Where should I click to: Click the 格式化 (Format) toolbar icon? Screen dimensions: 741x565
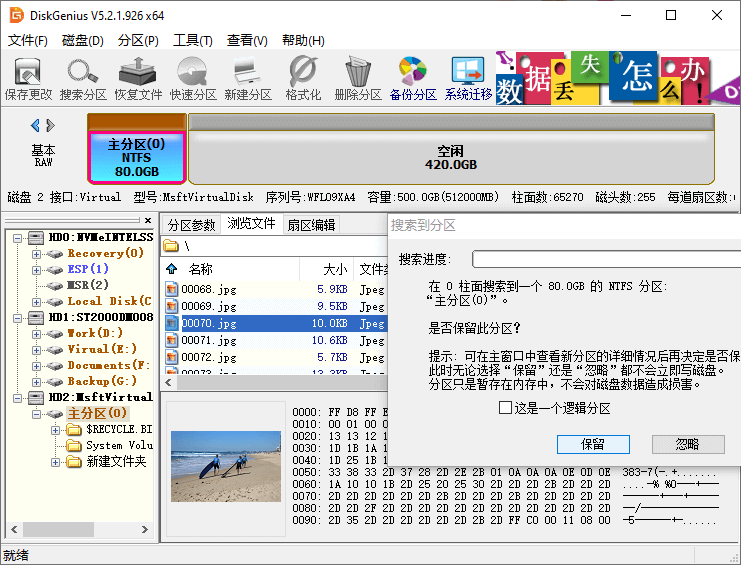(x=303, y=78)
